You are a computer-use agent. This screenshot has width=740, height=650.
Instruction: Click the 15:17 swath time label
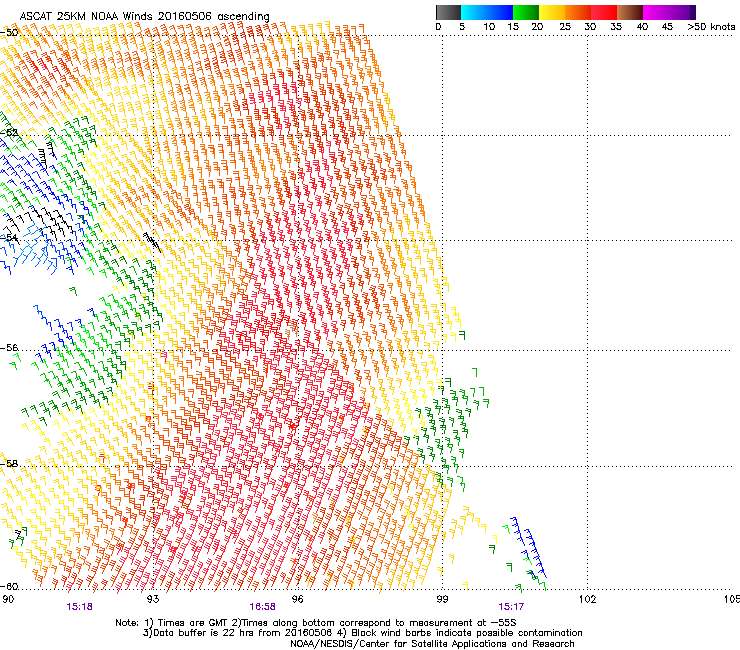pyautogui.click(x=511, y=607)
